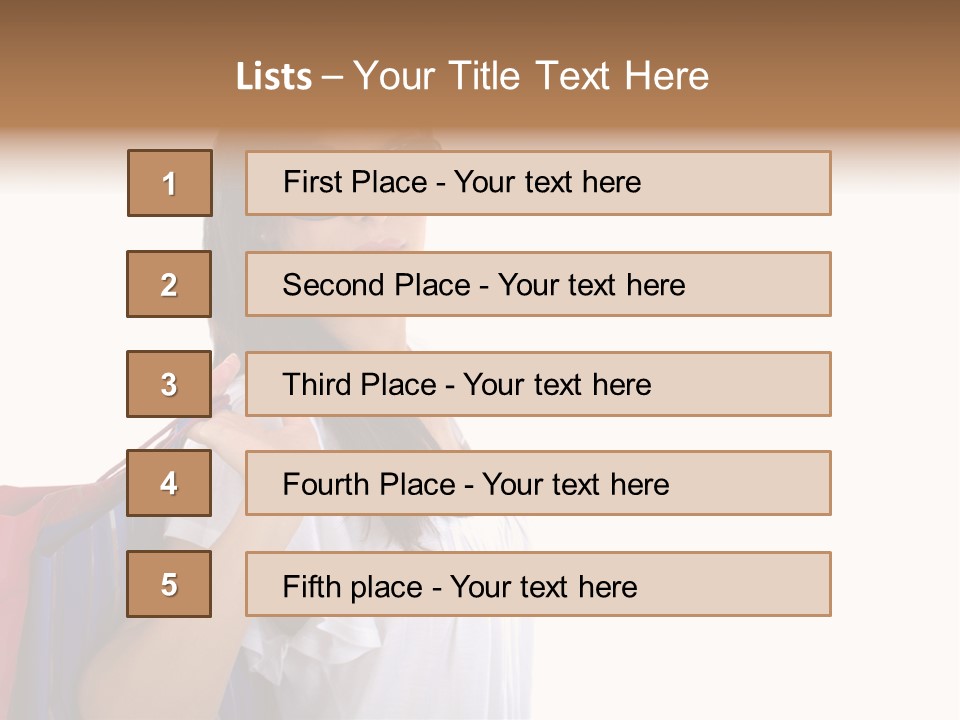This screenshot has width=960, height=720.
Task: Click 'Your Title Text Here' in the slide title
Action: click(531, 77)
